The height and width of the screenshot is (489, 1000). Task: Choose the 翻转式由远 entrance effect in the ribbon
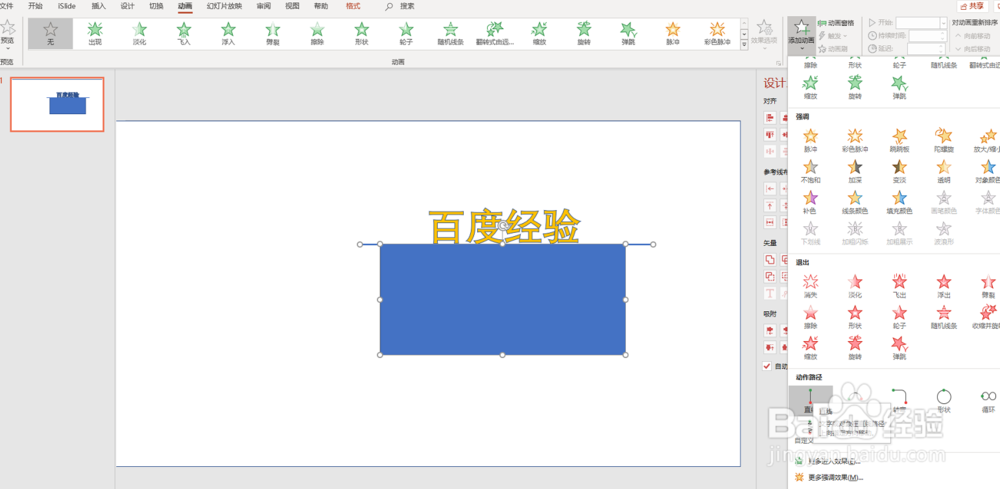pyautogui.click(x=495, y=34)
